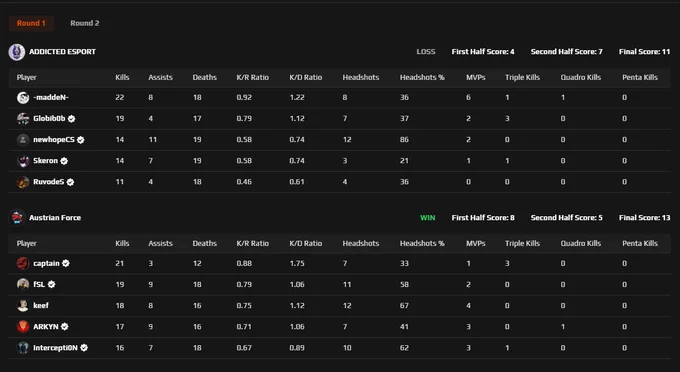This screenshot has height=372, width=680.
Task: Select 'First Half Score: 4' text
Action: coord(483,52)
